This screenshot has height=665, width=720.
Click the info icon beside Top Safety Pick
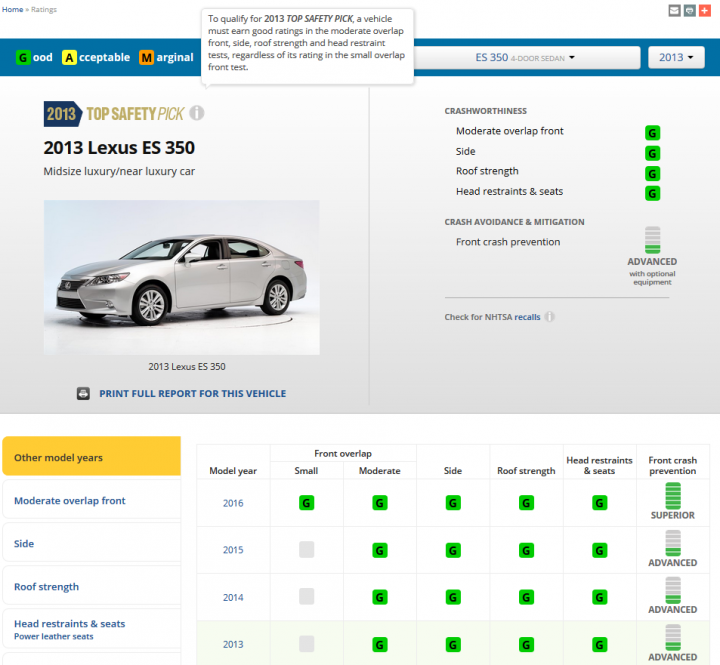197,113
